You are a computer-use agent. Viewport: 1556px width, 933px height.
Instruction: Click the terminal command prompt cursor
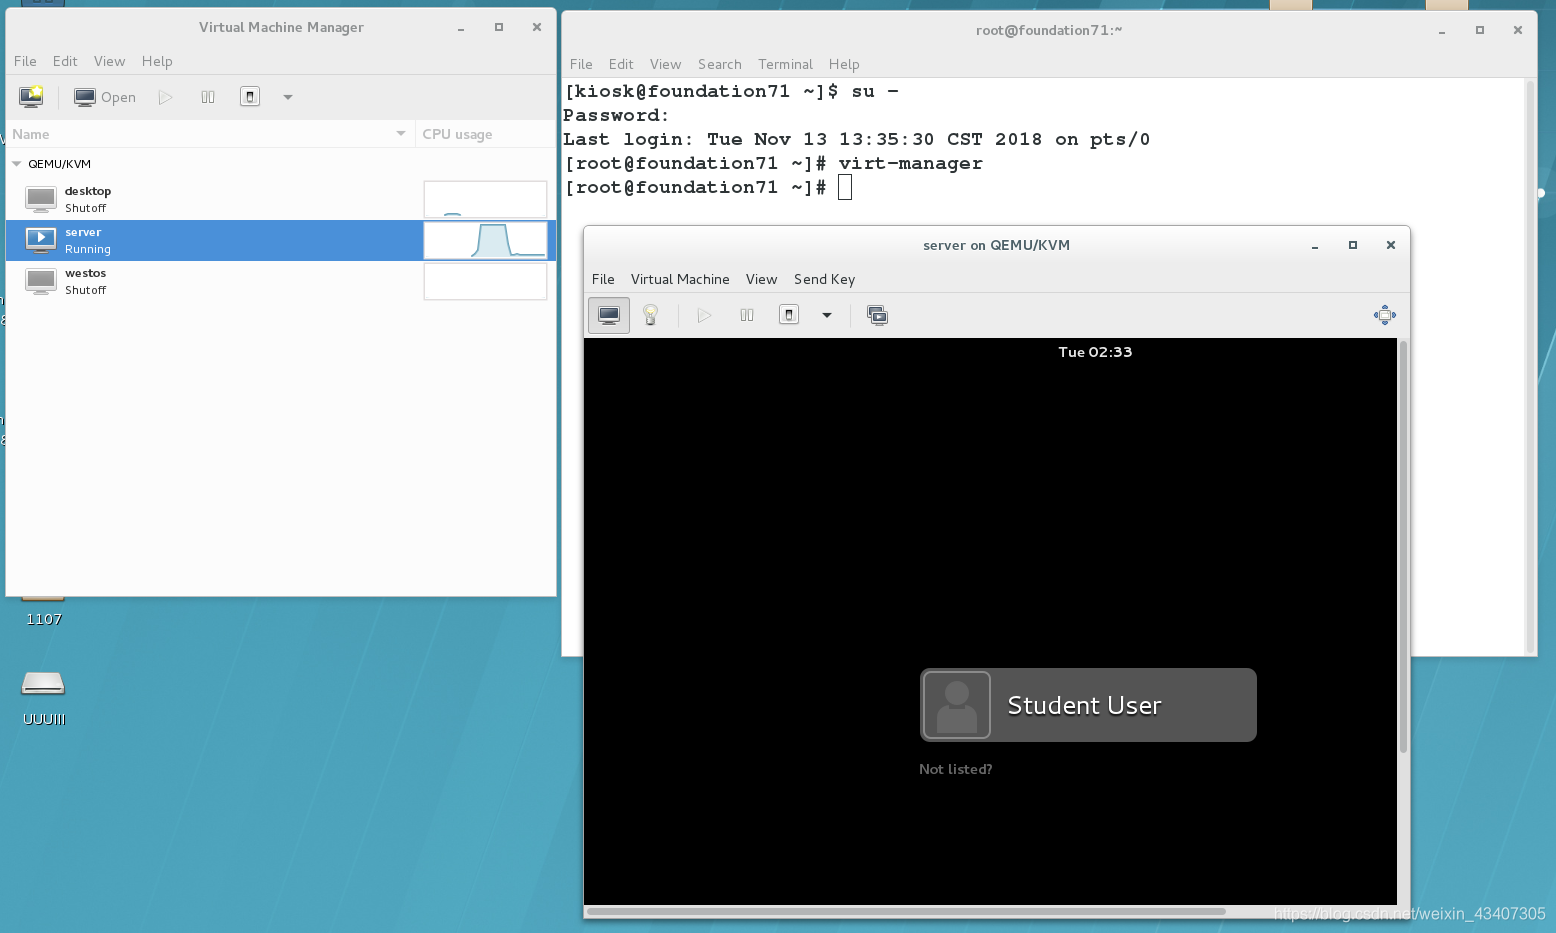845,187
